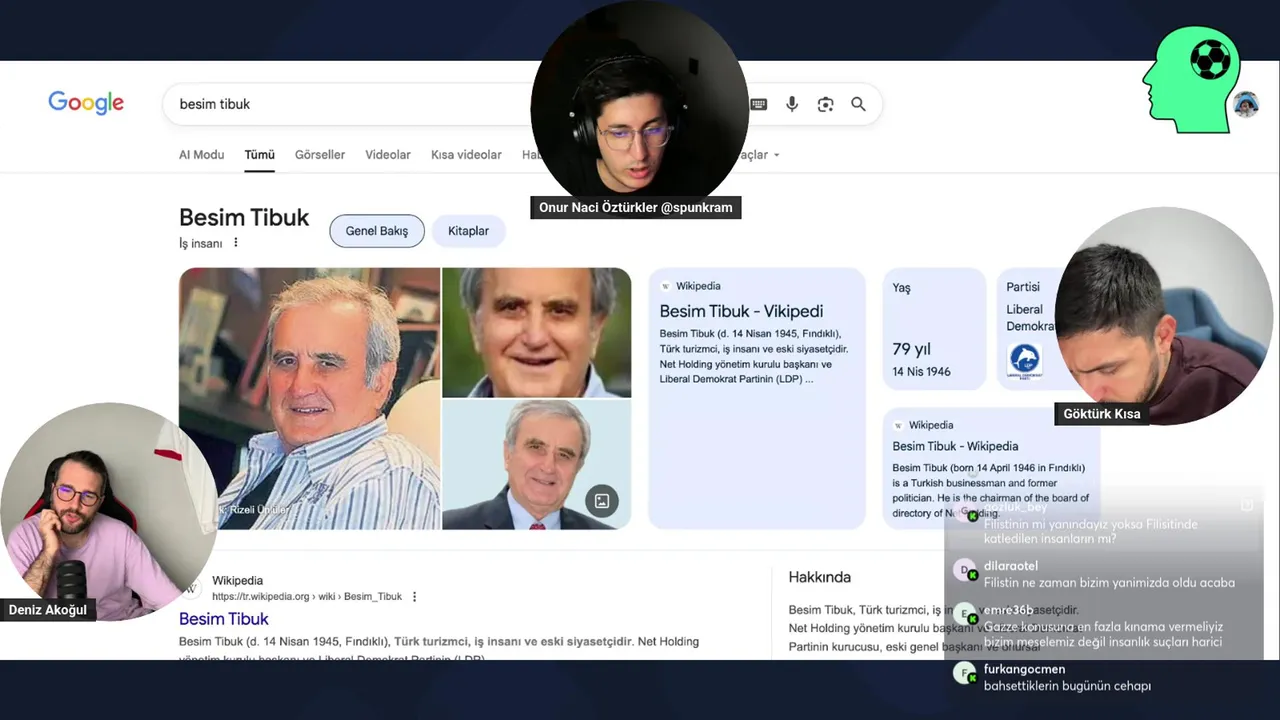Click chat username furkangocmen
This screenshot has height=720, width=1280.
1024,669
